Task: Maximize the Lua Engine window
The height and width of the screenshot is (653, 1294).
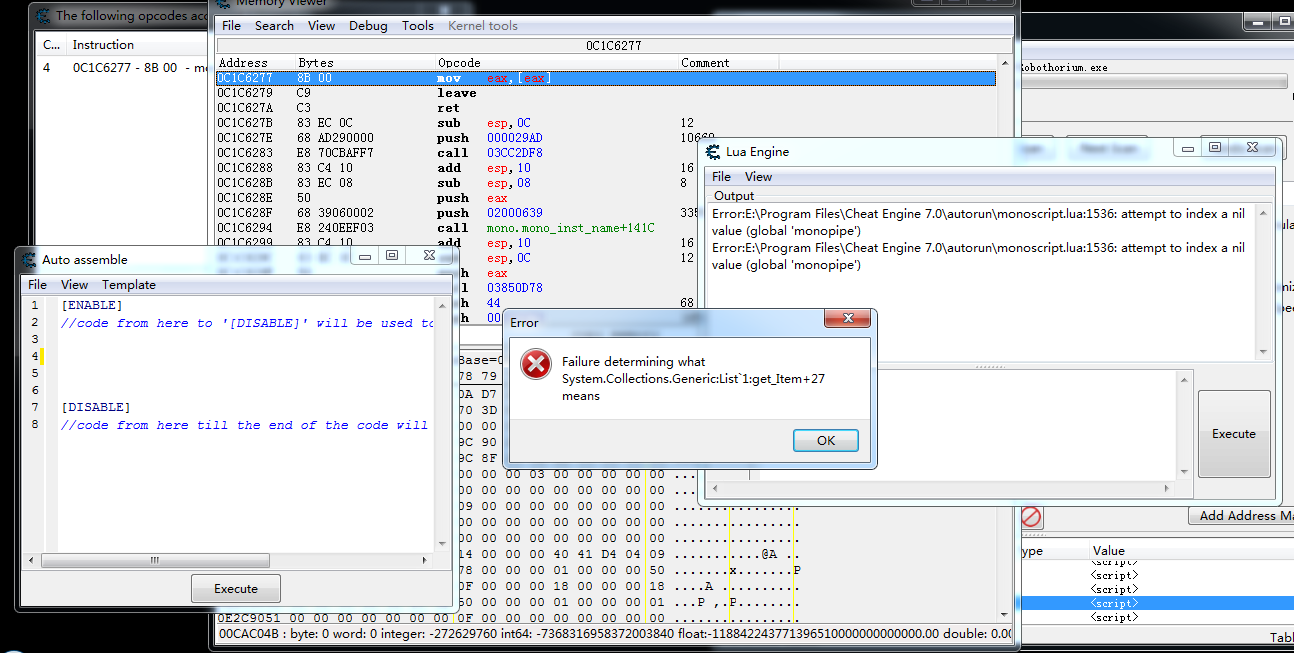Action: point(1215,148)
